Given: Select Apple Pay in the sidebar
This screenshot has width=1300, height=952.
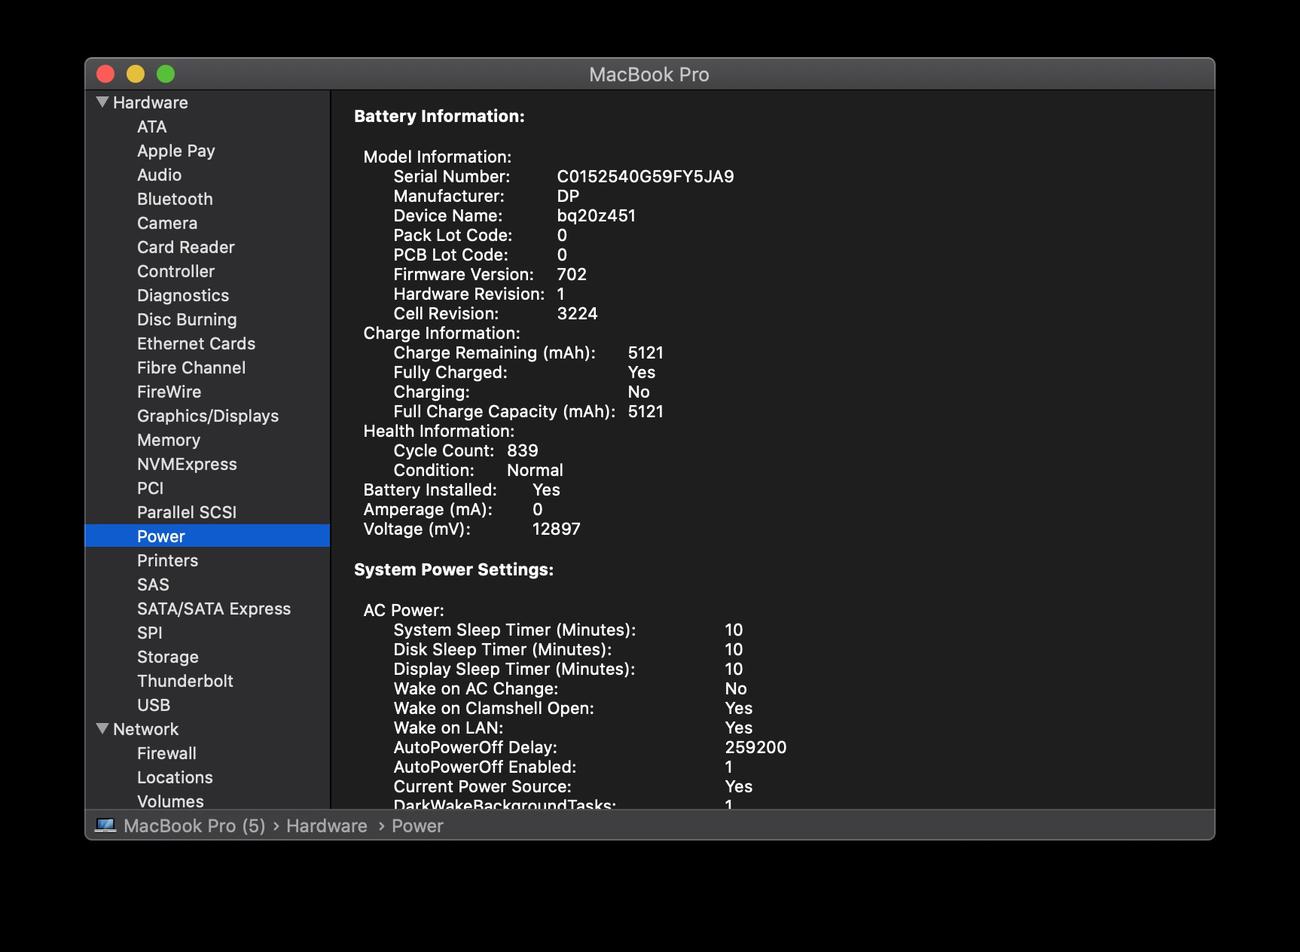Looking at the screenshot, I should (176, 151).
